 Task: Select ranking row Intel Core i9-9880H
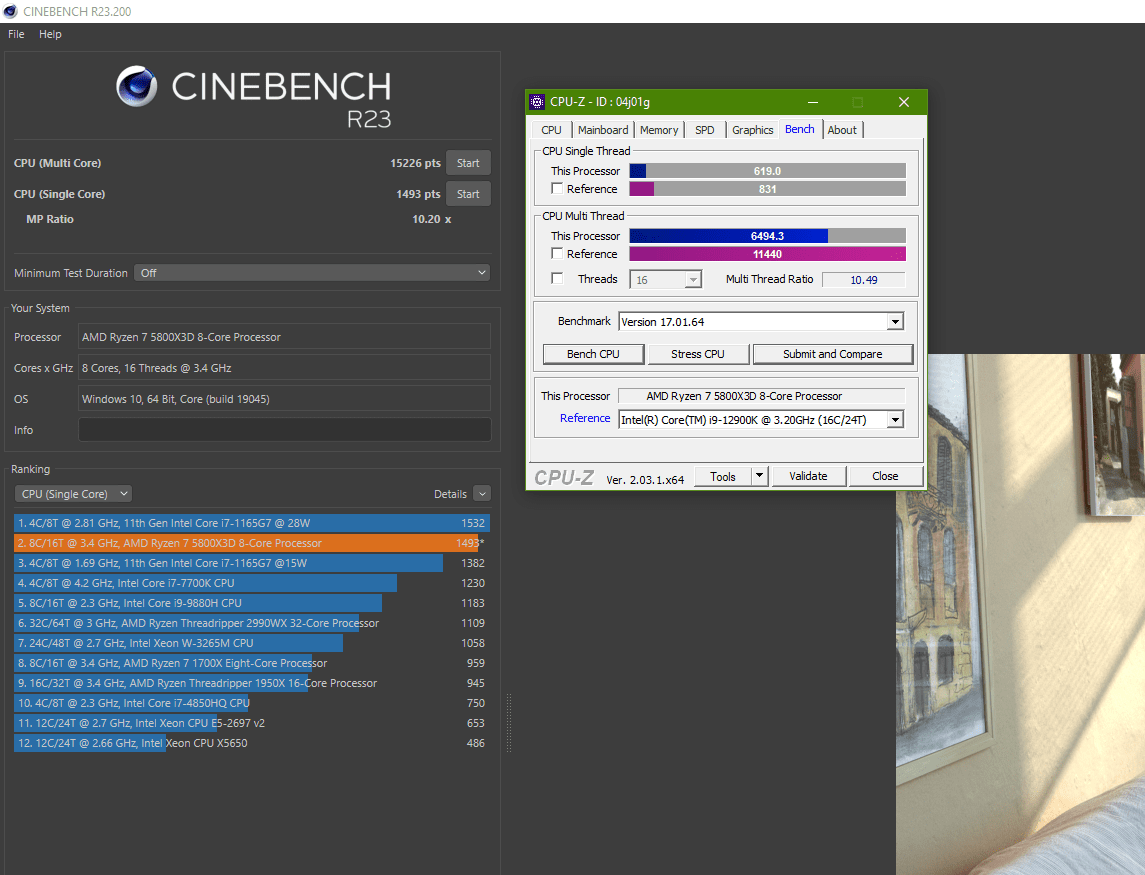(251, 603)
